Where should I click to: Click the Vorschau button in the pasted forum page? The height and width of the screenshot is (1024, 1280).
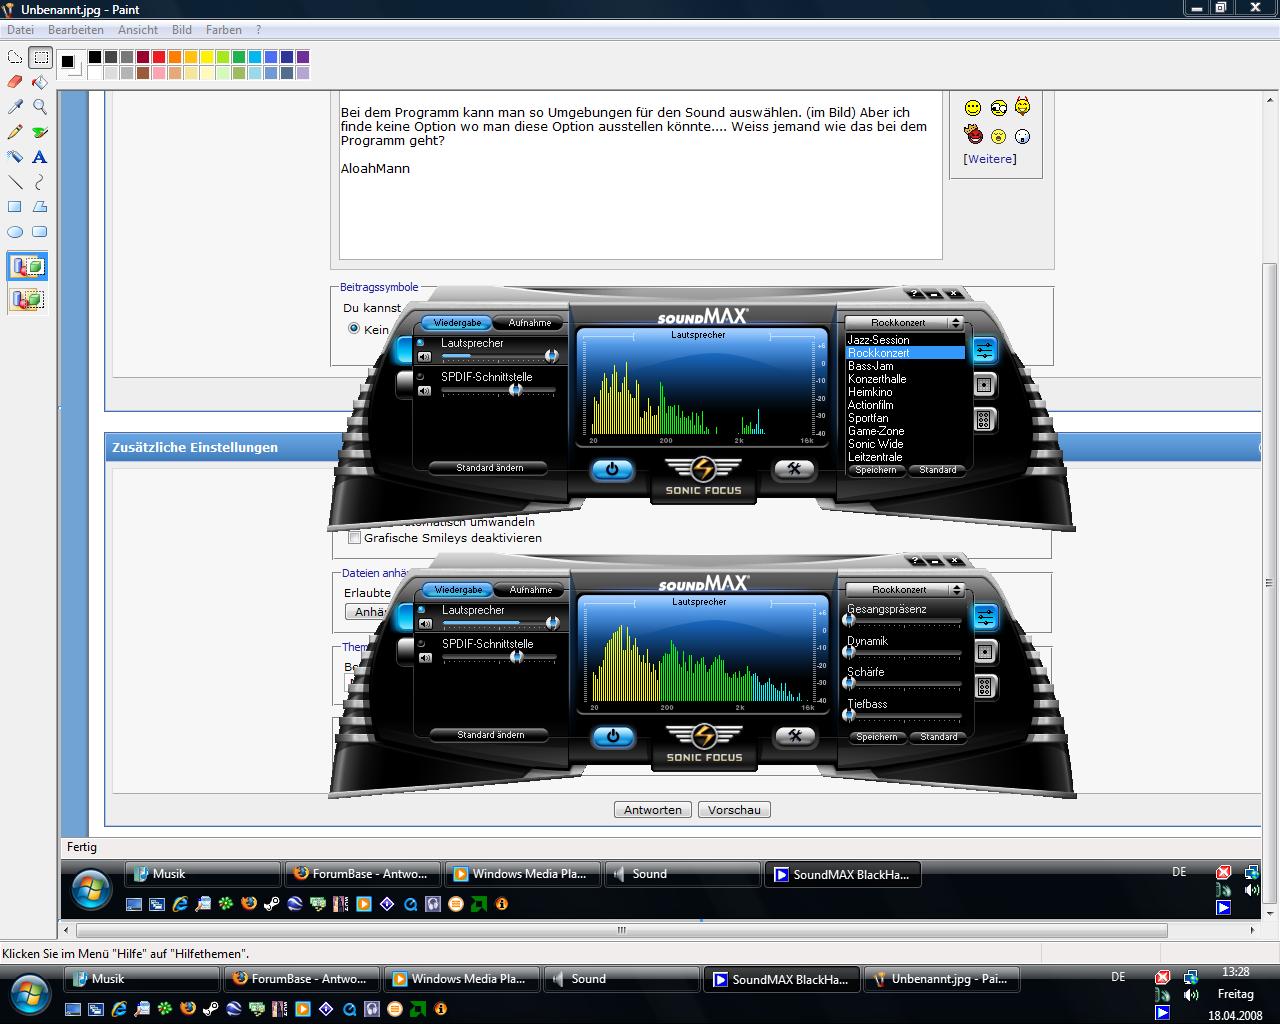734,810
